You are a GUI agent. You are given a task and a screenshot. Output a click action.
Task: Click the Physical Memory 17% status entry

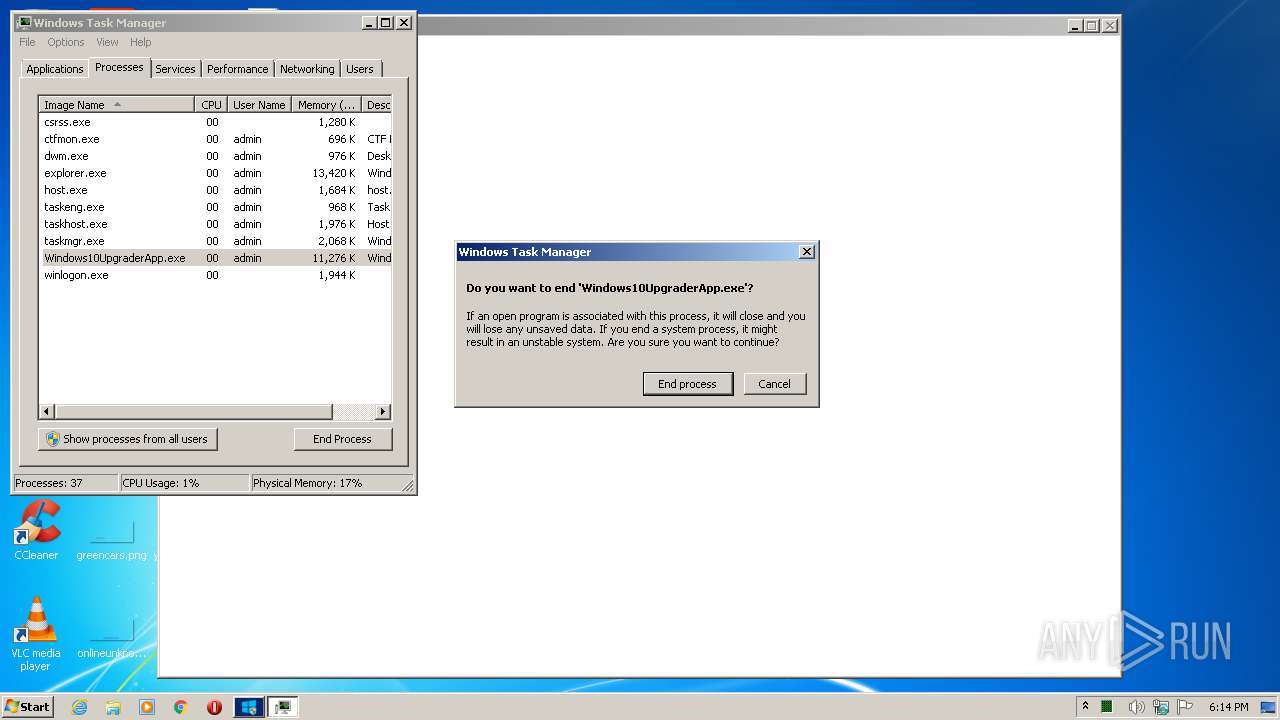325,483
